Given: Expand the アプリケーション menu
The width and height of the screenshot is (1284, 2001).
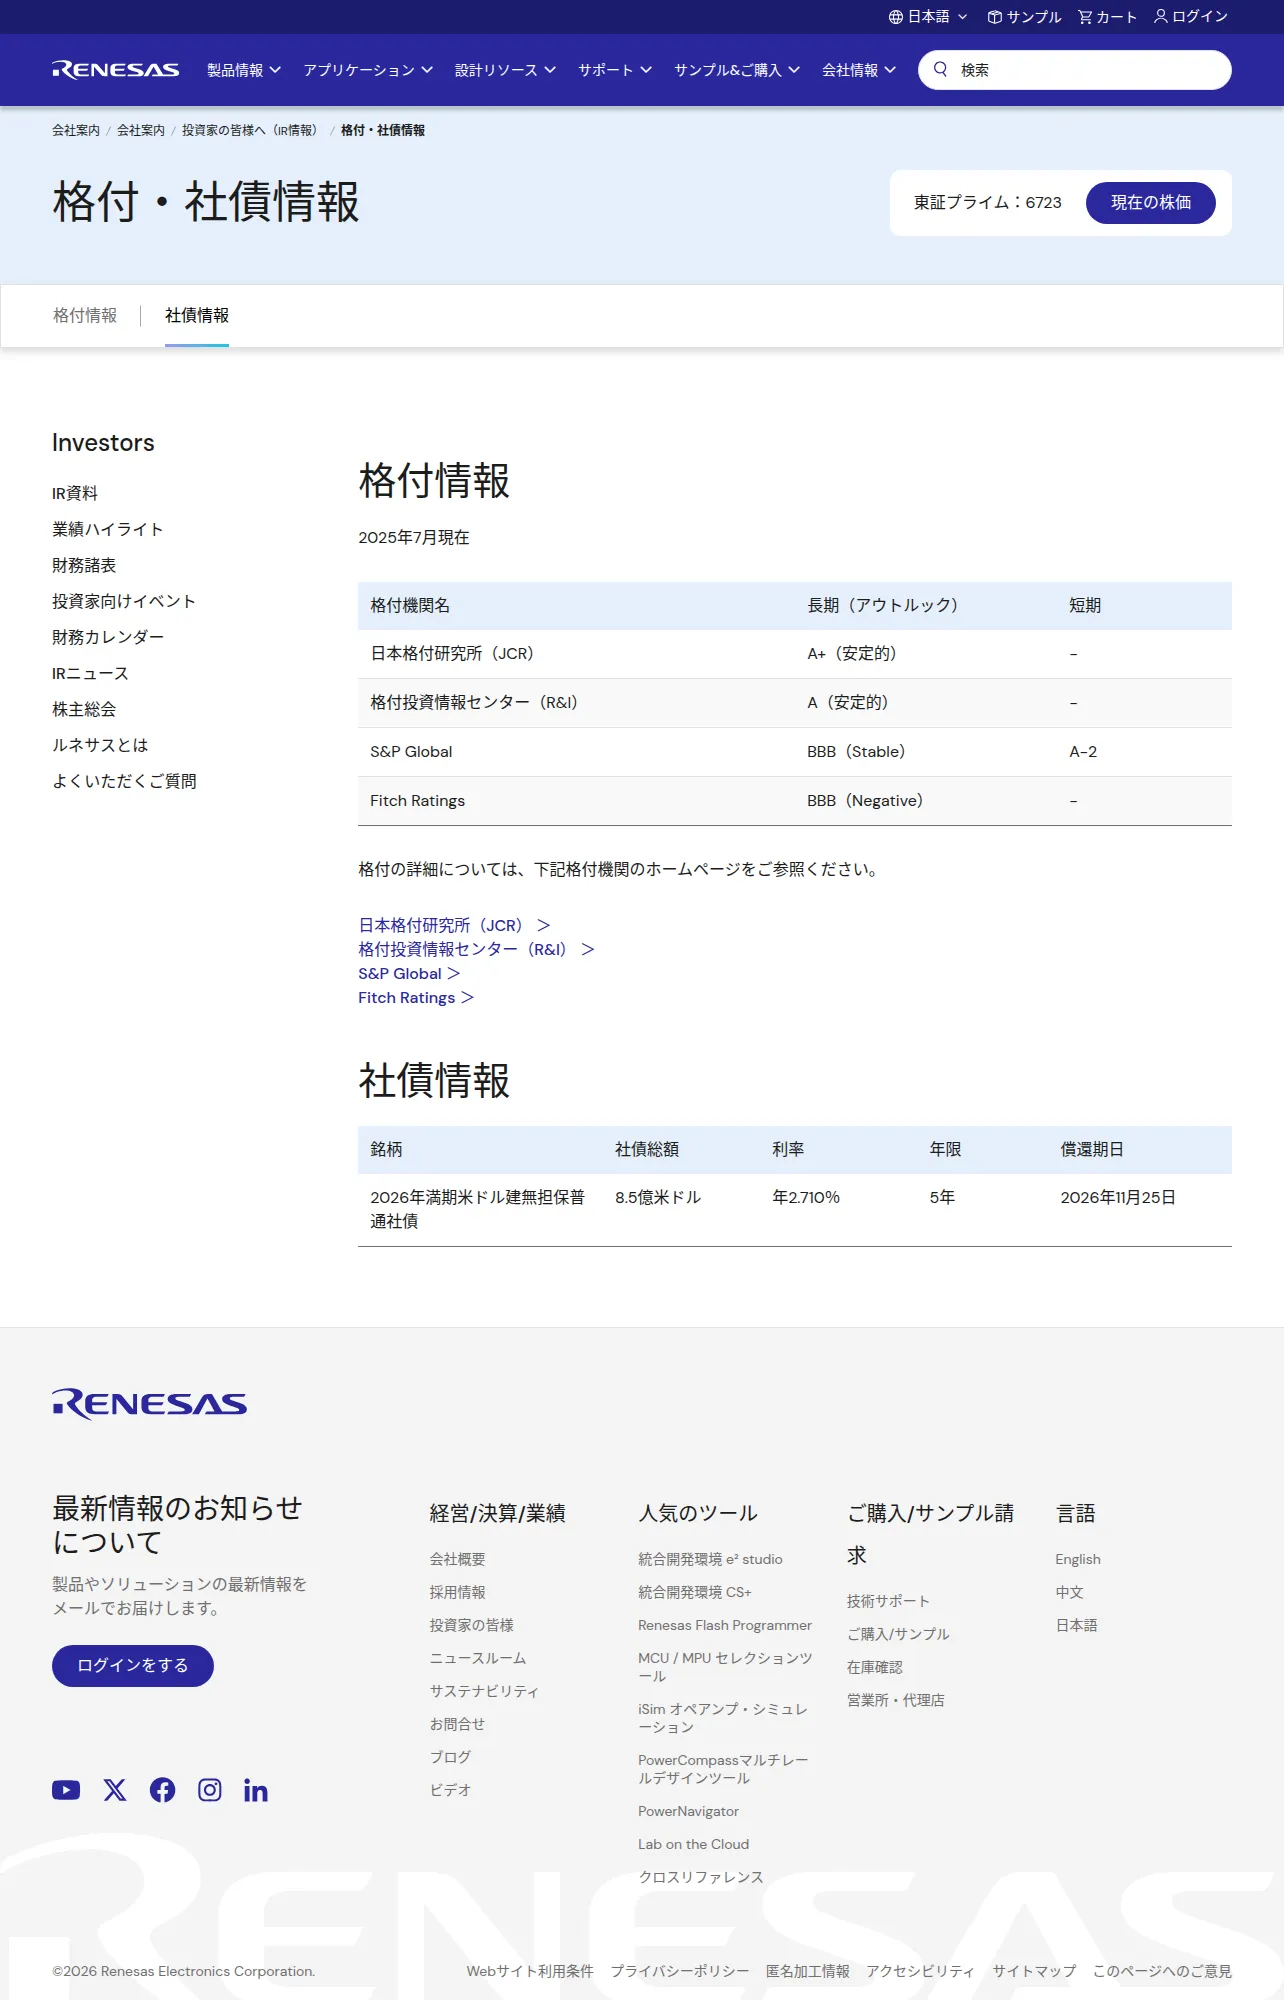Looking at the screenshot, I should tap(368, 70).
